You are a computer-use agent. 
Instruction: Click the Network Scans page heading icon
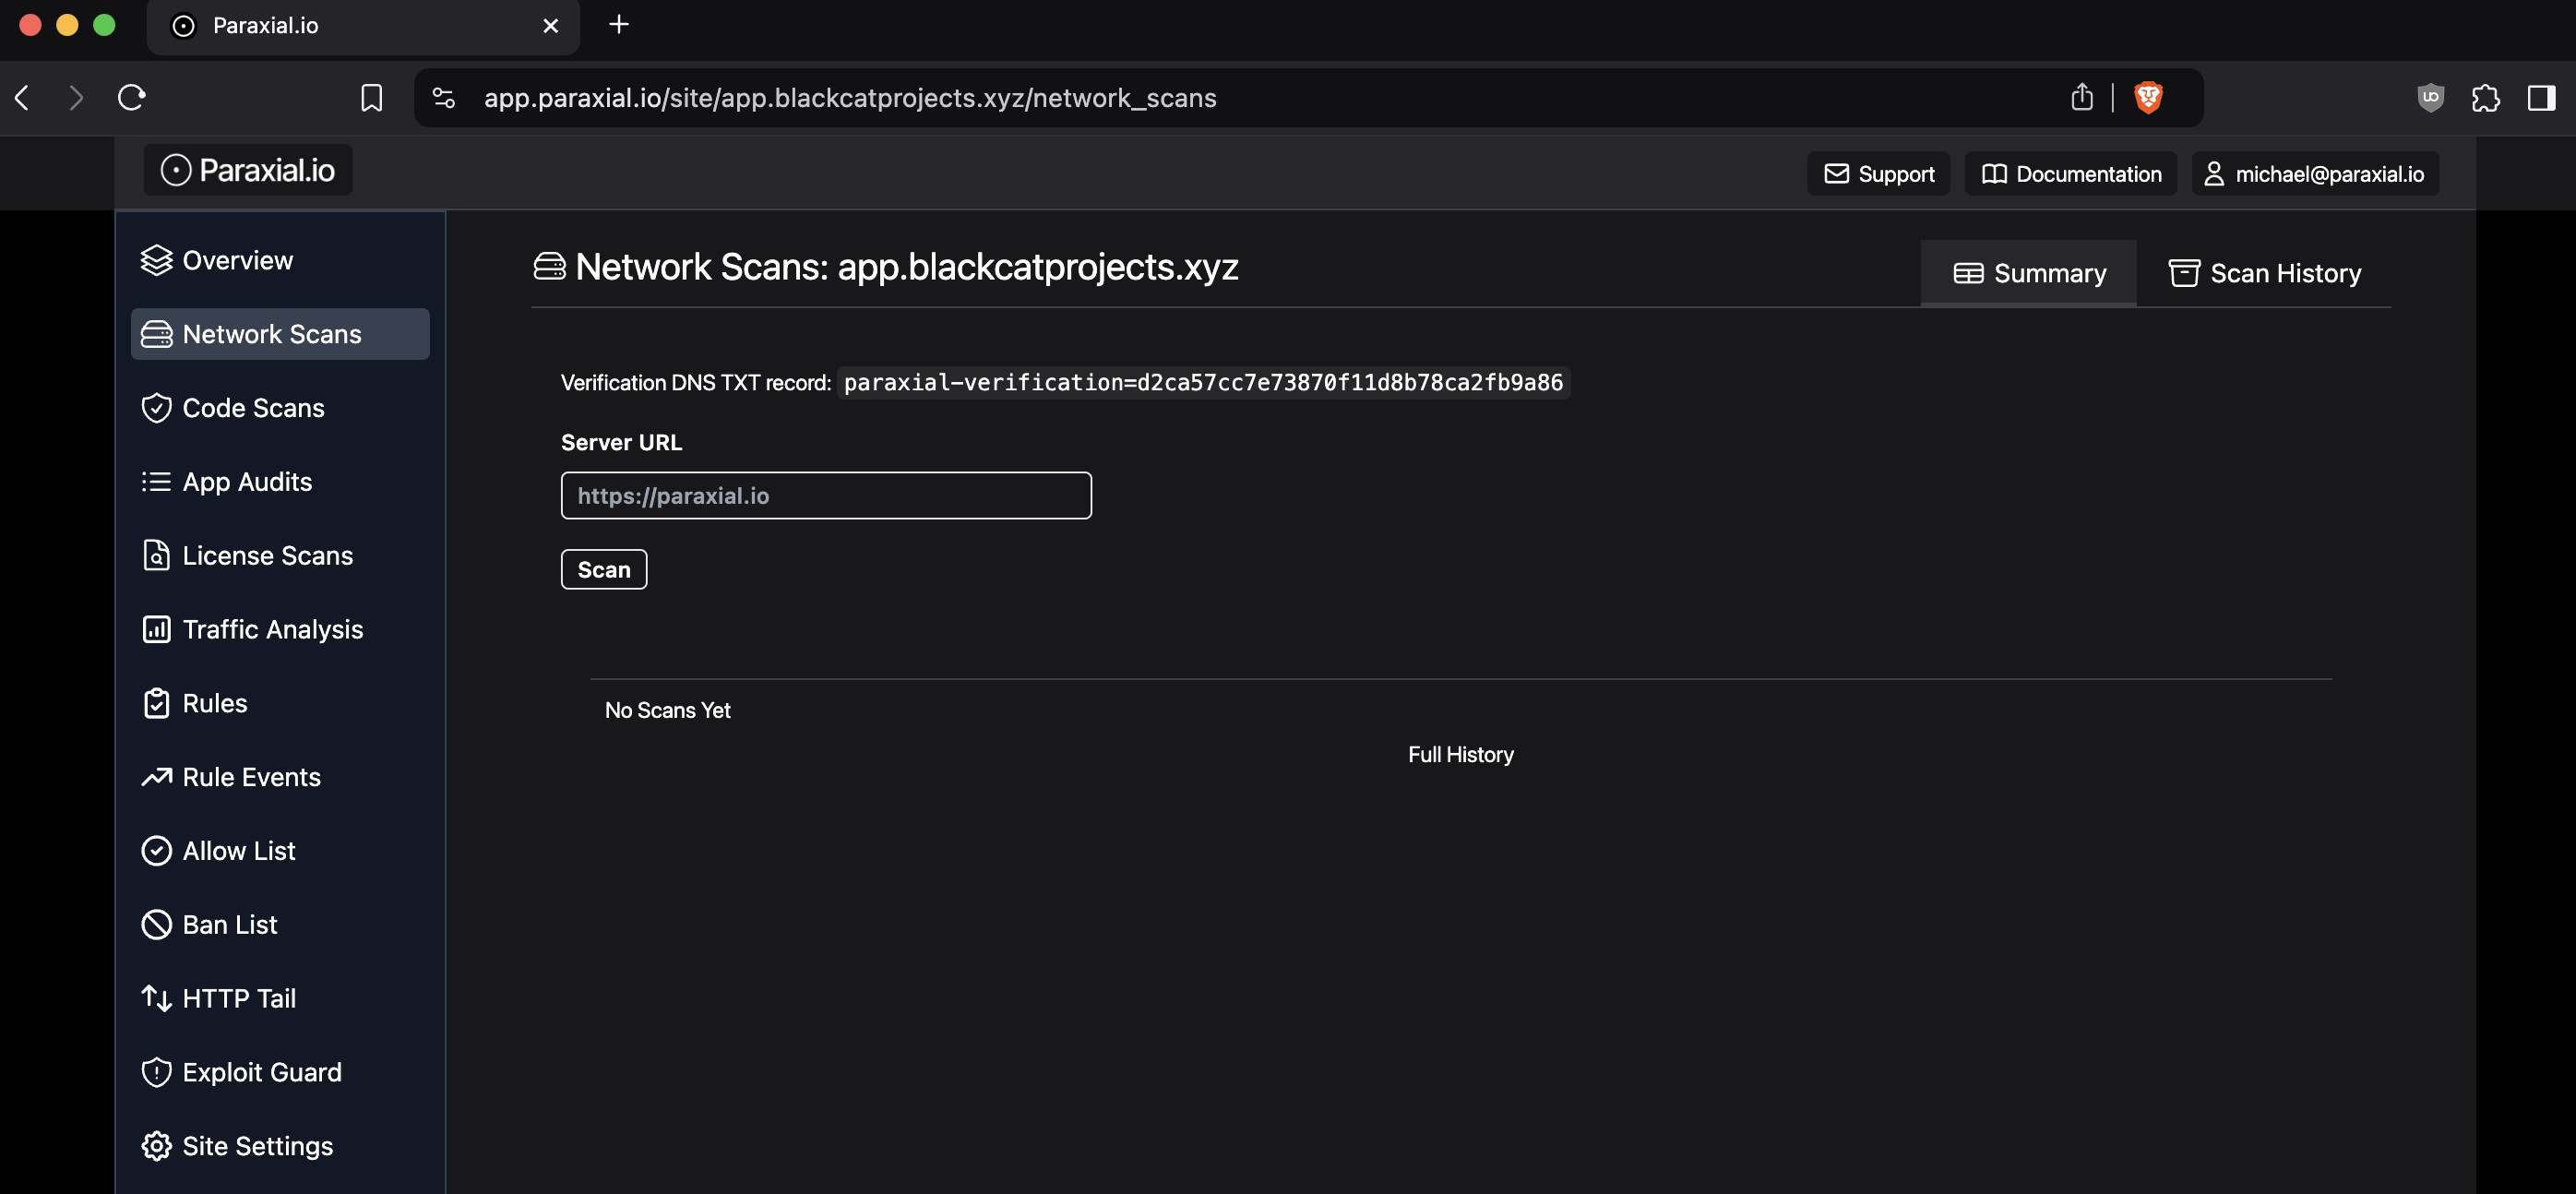[x=549, y=266]
